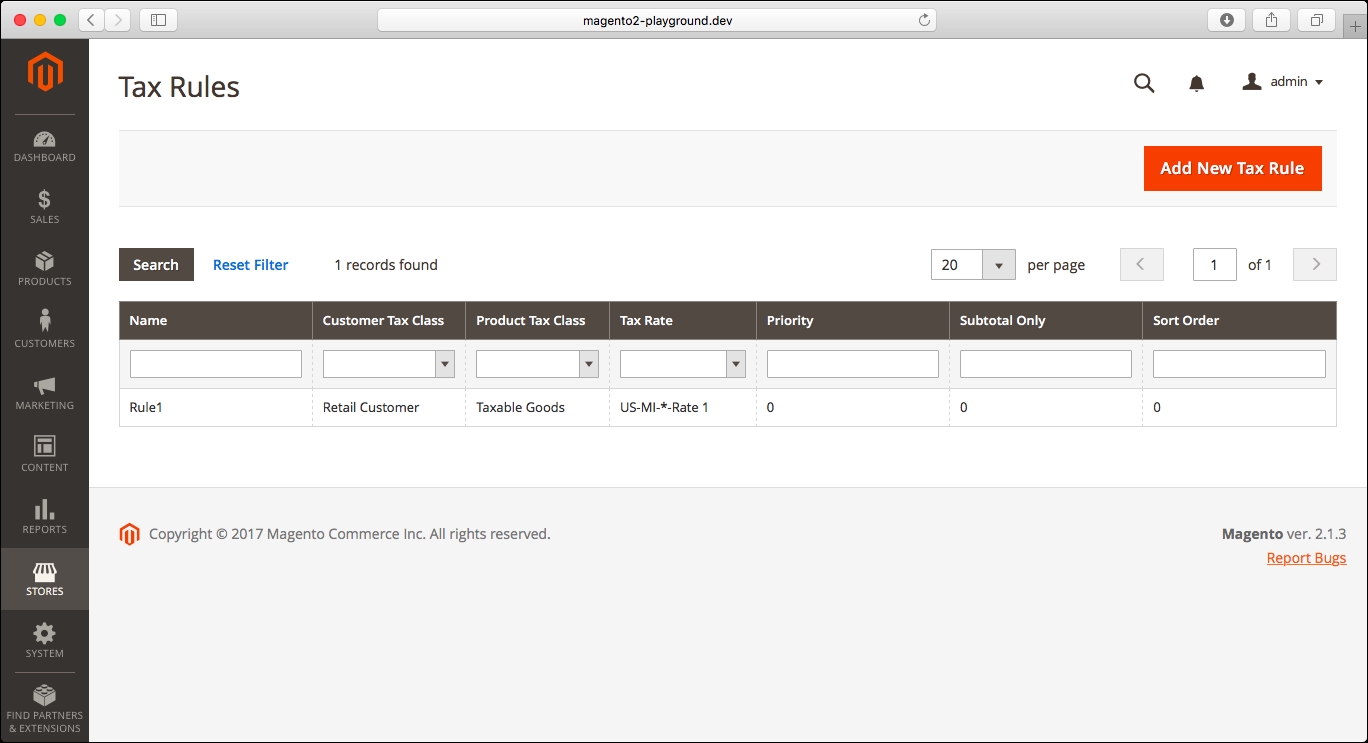Click the Search button

(x=156, y=265)
